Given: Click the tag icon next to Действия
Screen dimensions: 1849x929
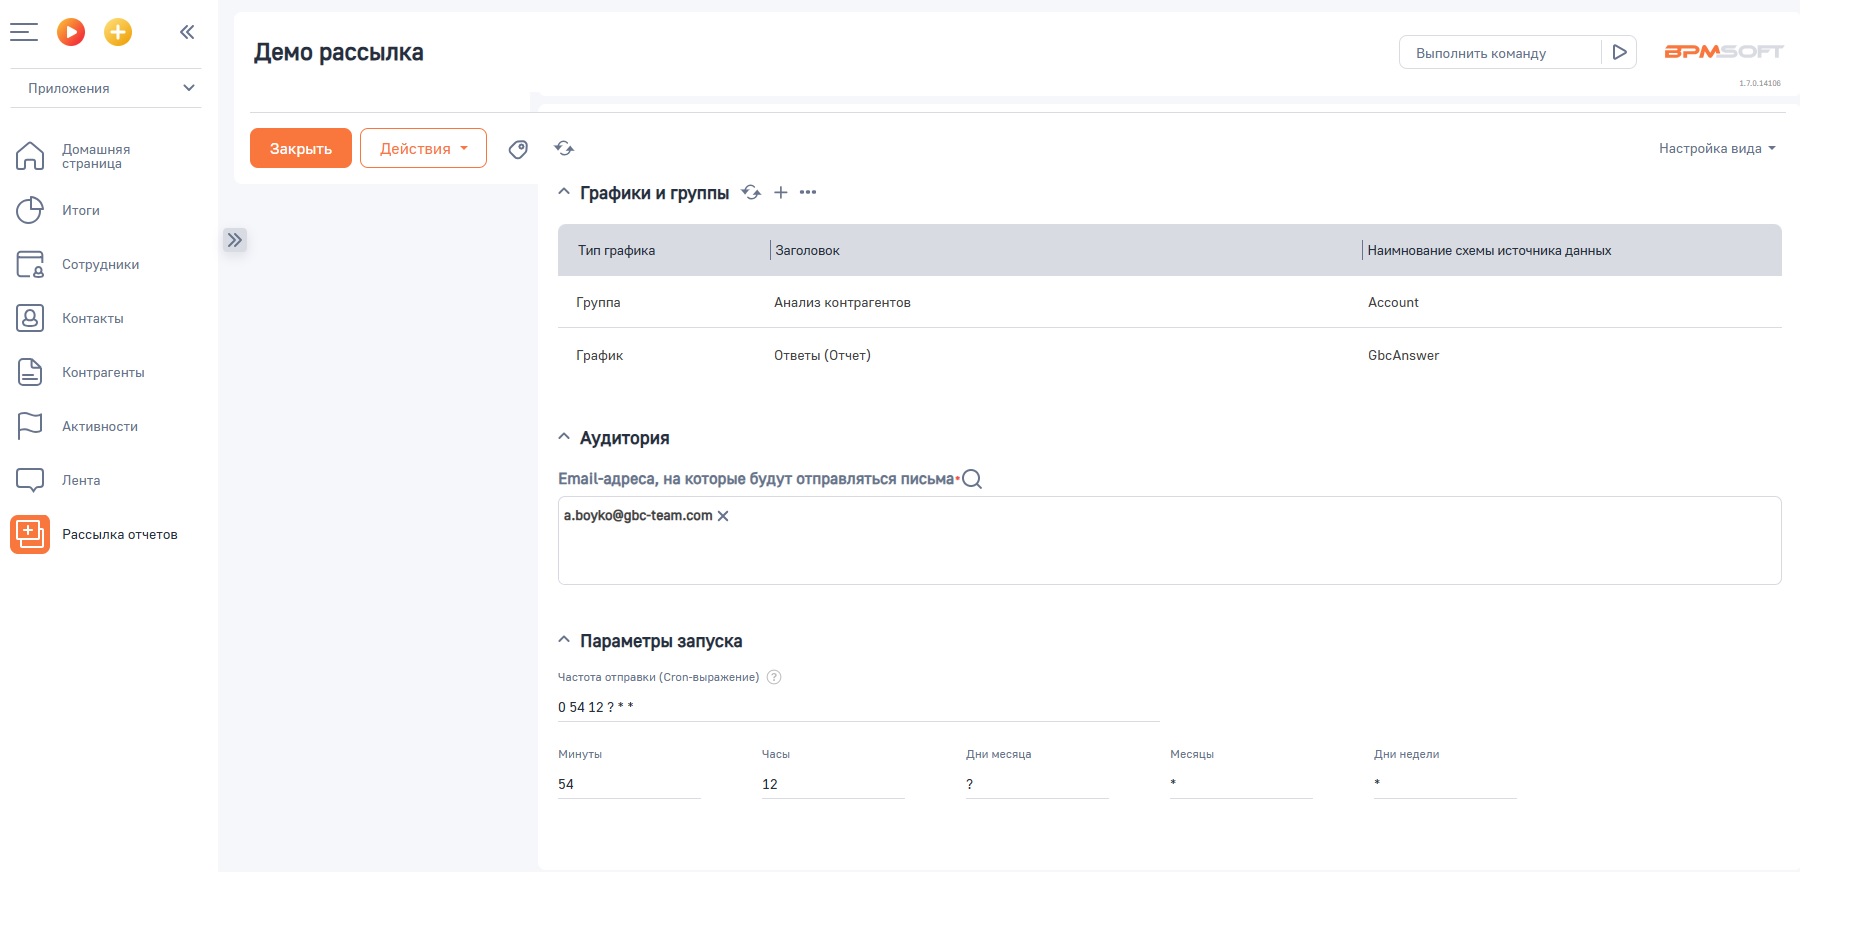Looking at the screenshot, I should [x=518, y=149].
